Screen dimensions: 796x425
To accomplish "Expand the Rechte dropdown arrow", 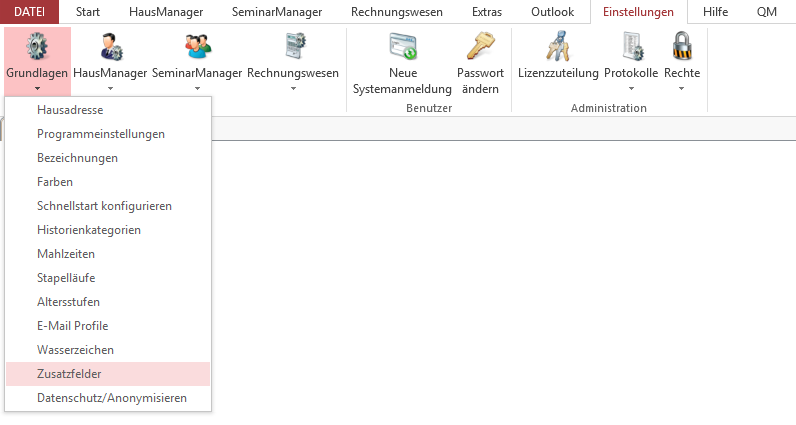I will (x=682, y=89).
